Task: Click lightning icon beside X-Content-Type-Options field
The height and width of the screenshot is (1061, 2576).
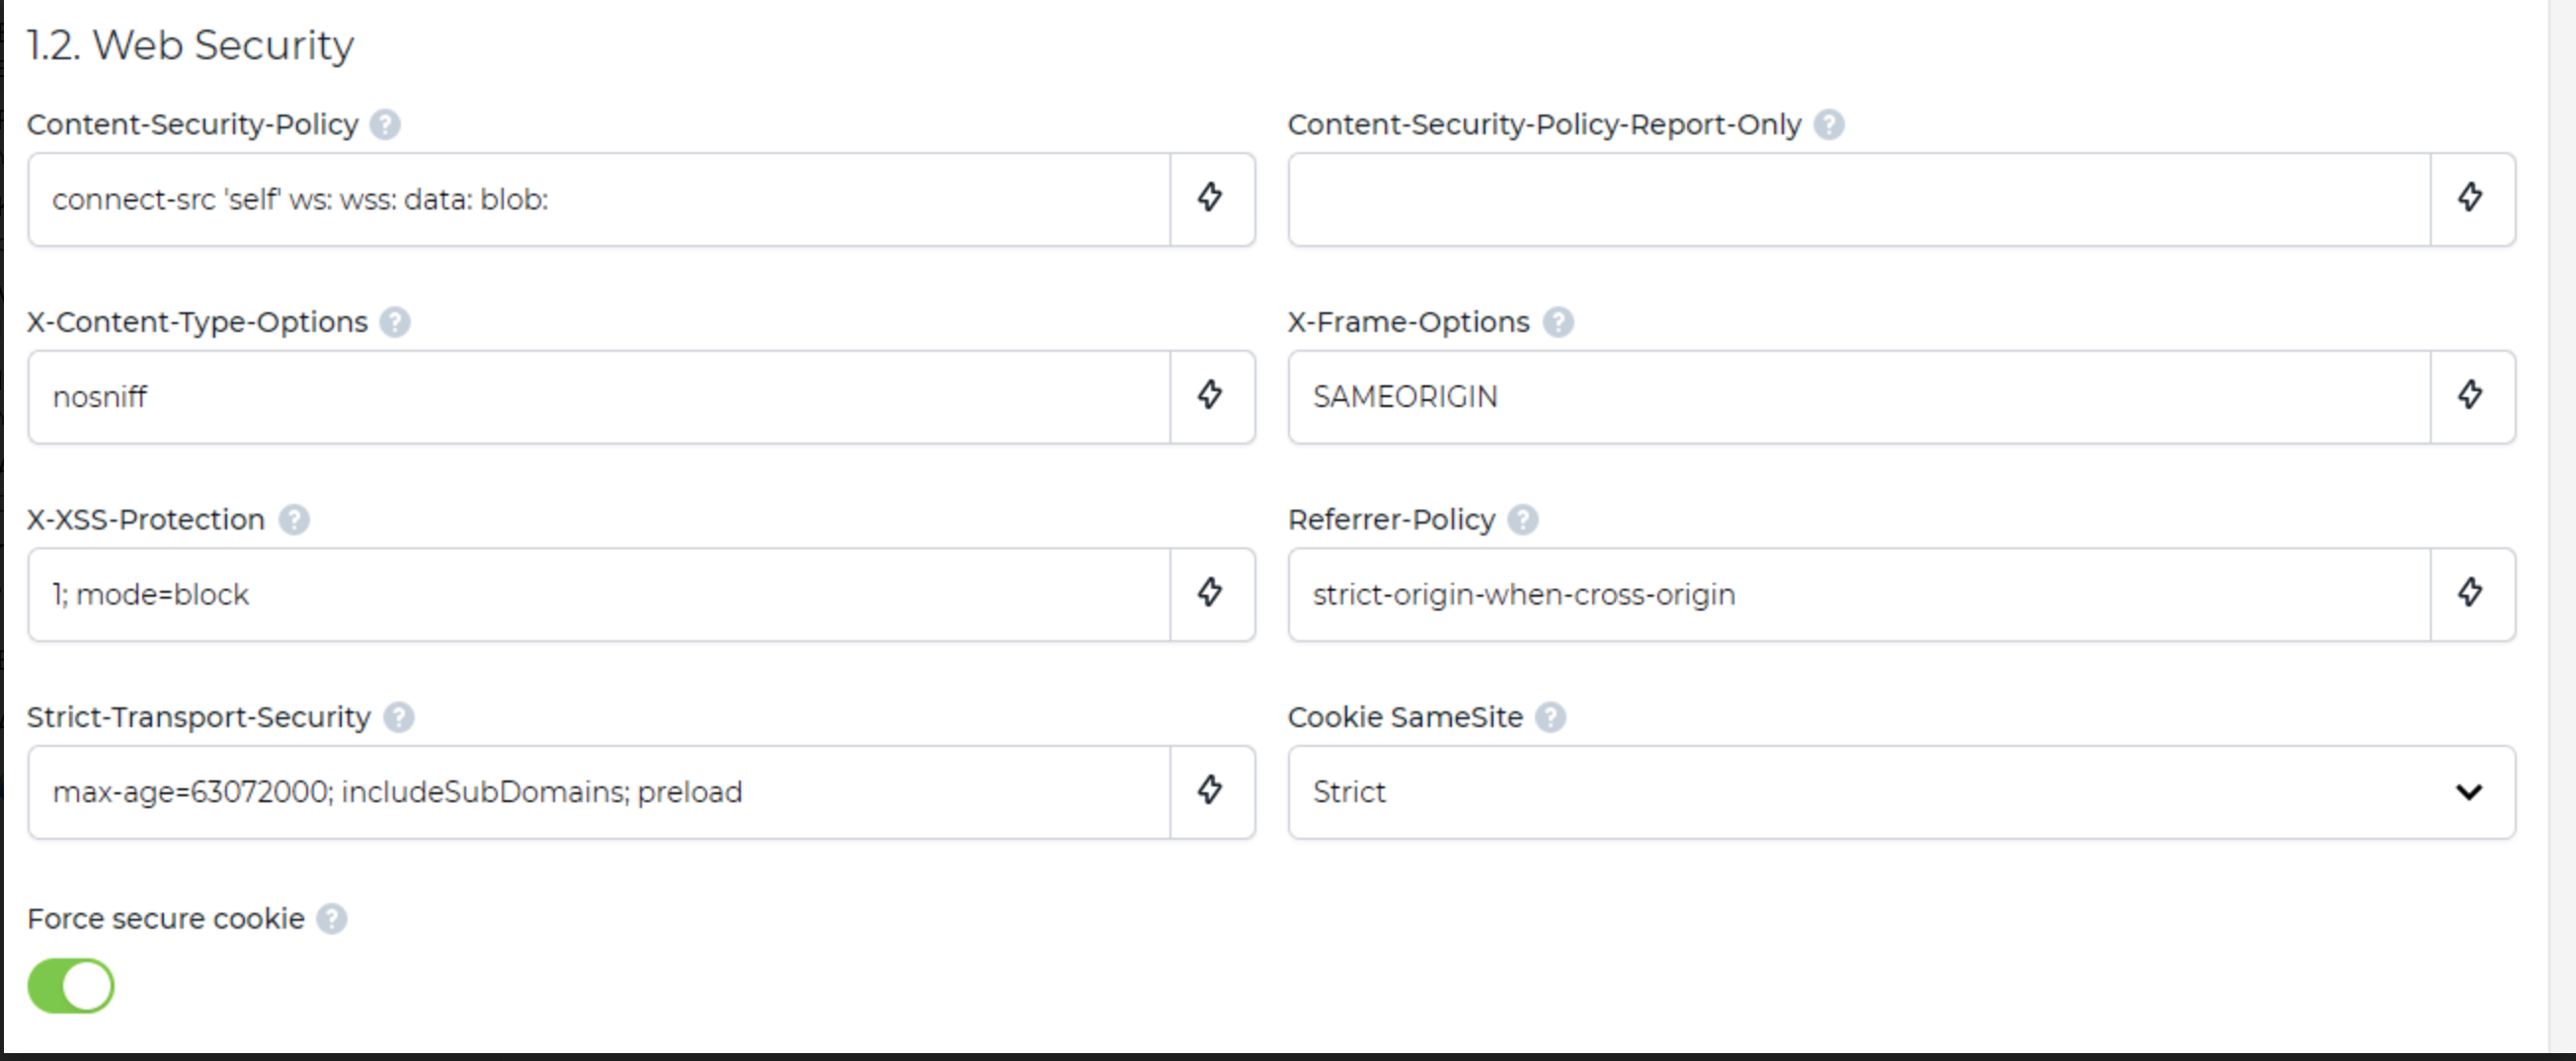Action: point(1211,396)
